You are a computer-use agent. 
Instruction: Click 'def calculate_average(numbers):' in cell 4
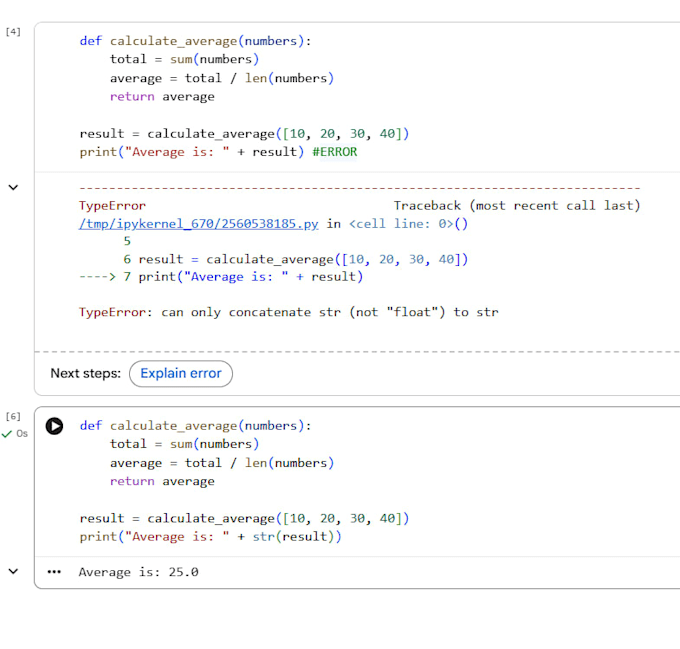click(196, 41)
